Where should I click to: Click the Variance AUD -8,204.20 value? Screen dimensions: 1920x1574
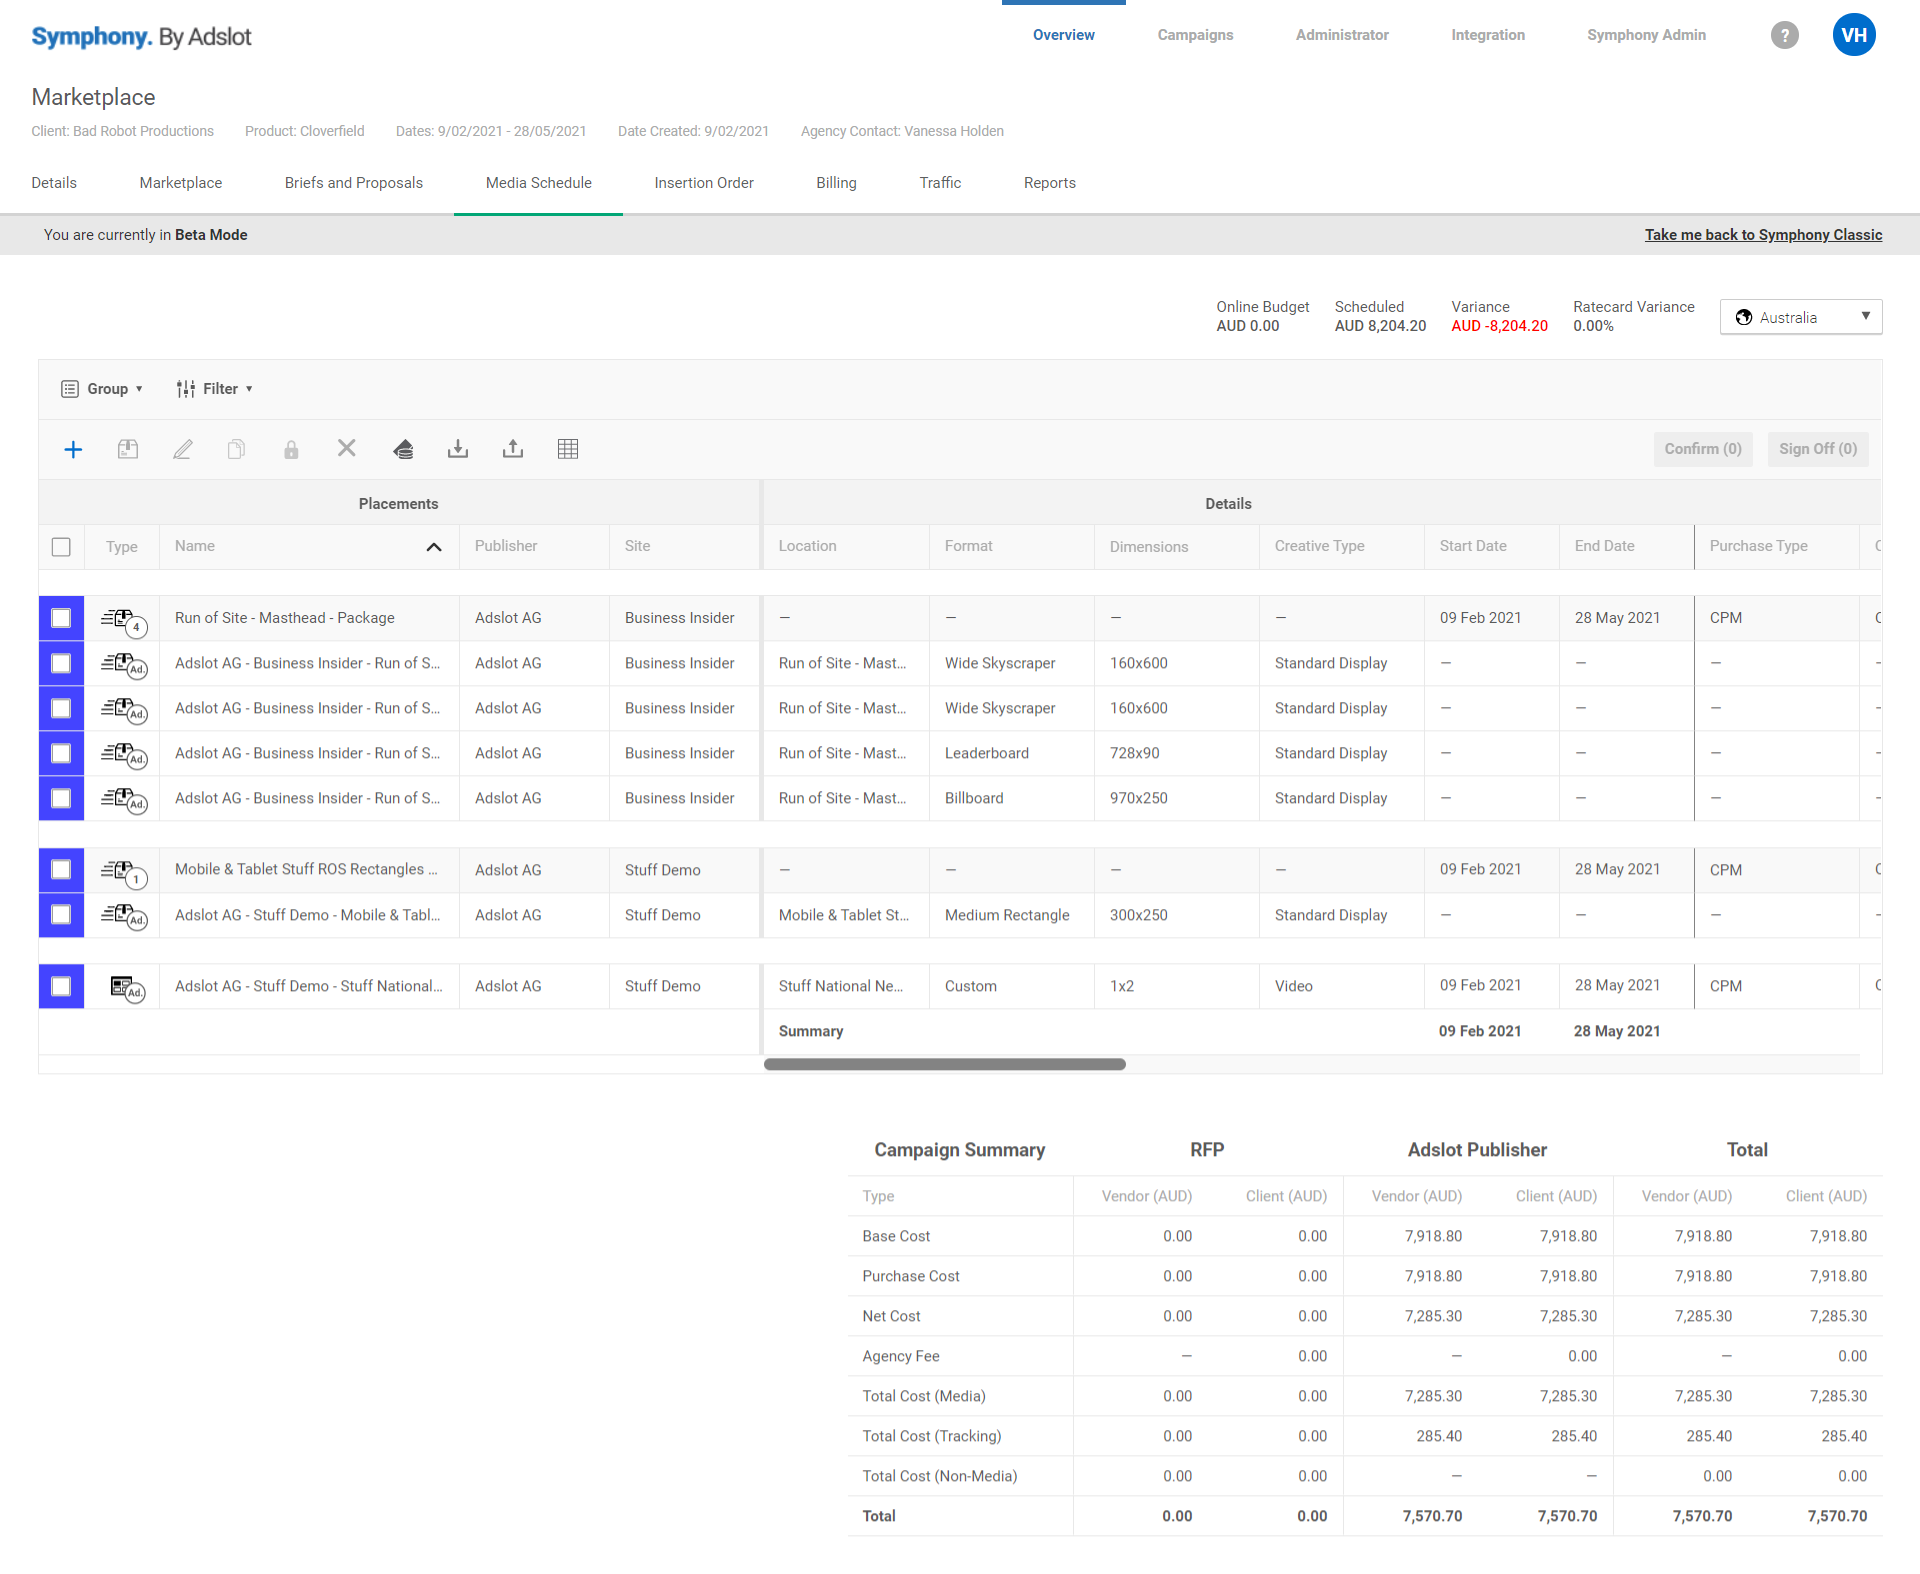pos(1499,326)
